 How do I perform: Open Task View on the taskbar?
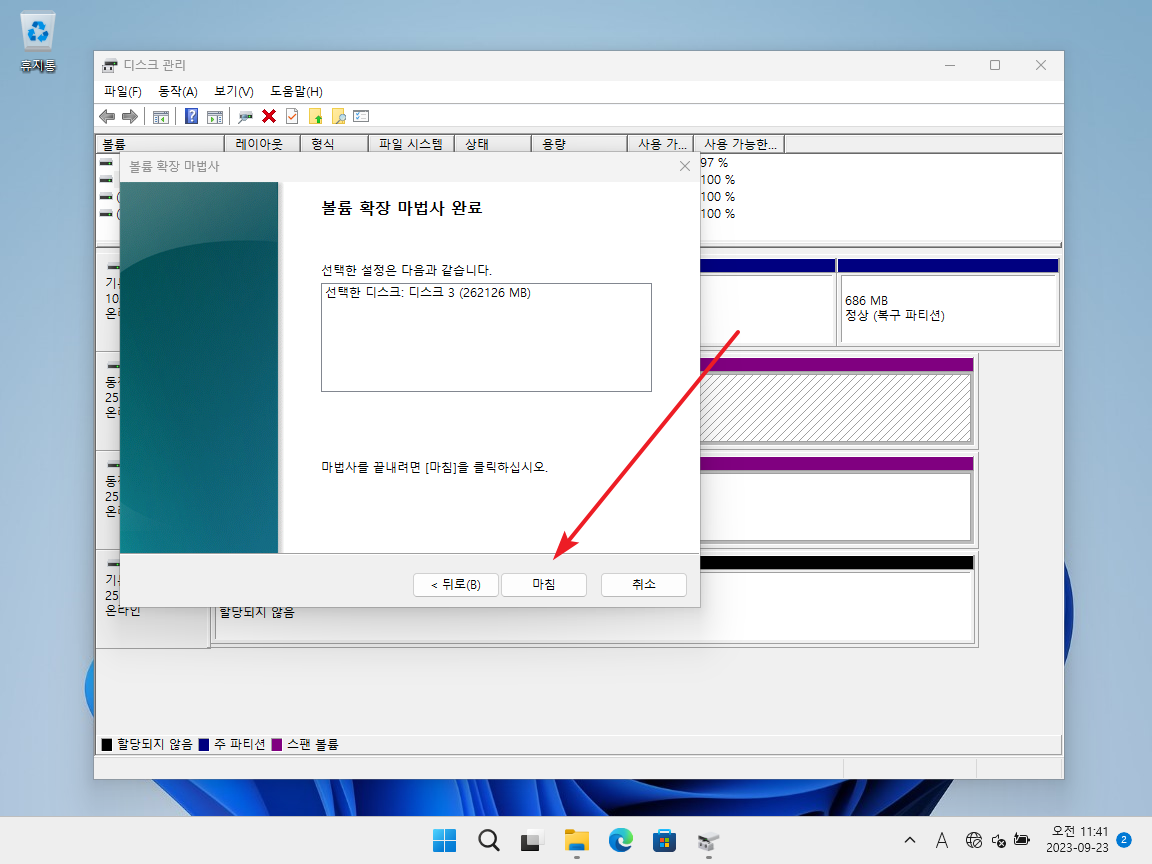532,840
